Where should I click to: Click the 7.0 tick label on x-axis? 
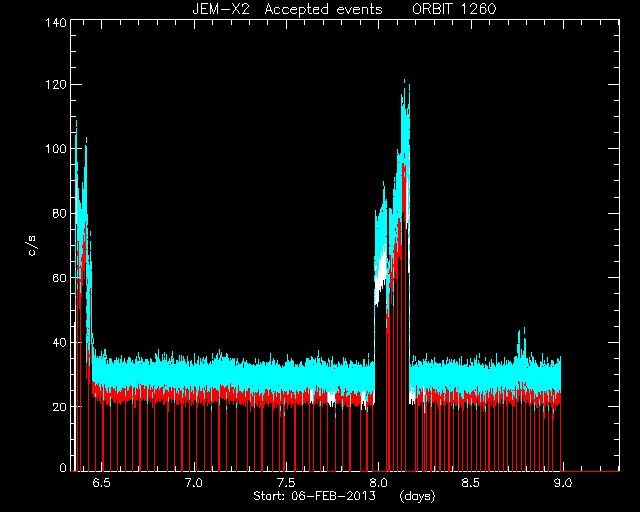click(x=193, y=483)
